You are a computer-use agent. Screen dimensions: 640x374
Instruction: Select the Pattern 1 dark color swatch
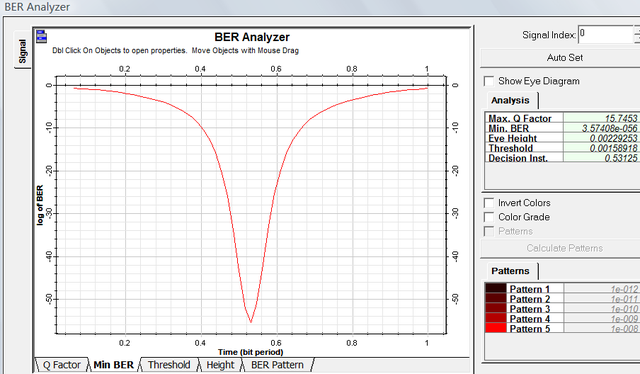pyautogui.click(x=496, y=288)
